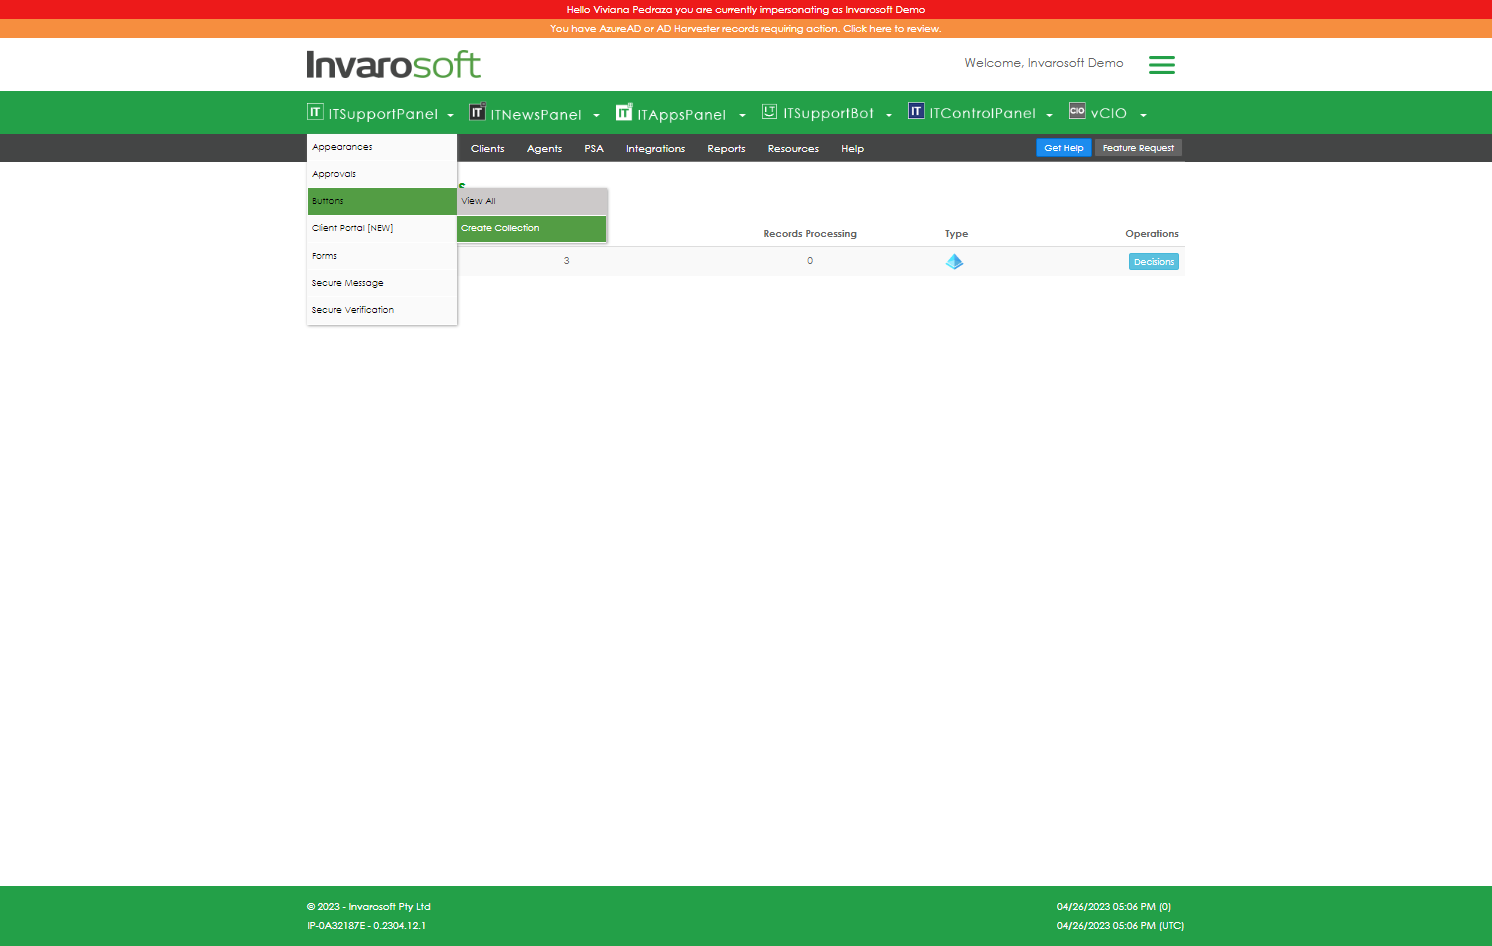Click the ITControlPanel icon
Screen dimensions: 1492x946
tap(916, 111)
